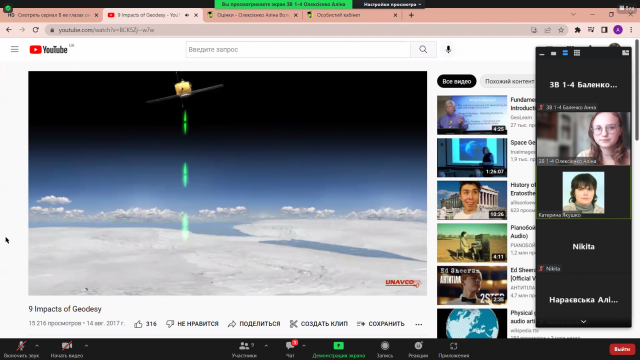Click into the YouTube search field
The image size is (640, 360).
pos(298,49)
